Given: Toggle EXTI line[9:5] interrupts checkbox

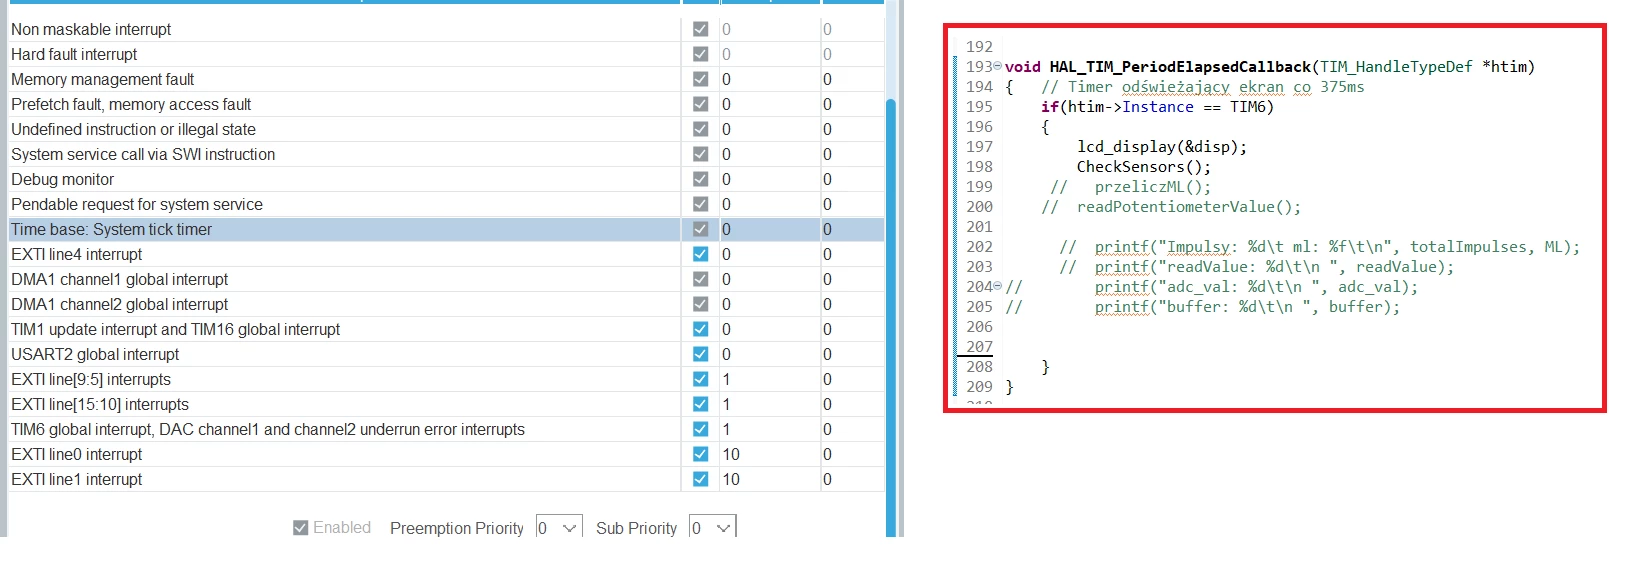Looking at the screenshot, I should click(700, 379).
